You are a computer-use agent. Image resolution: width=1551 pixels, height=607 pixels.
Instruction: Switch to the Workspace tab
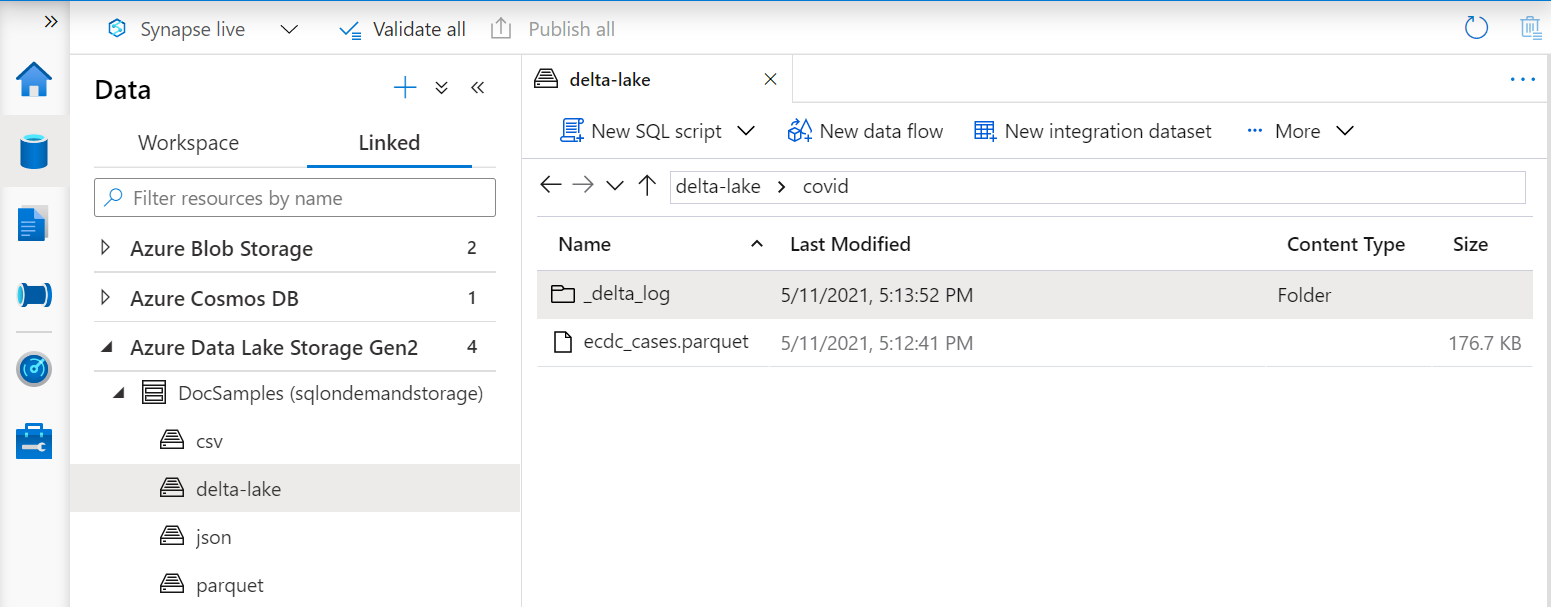[188, 143]
